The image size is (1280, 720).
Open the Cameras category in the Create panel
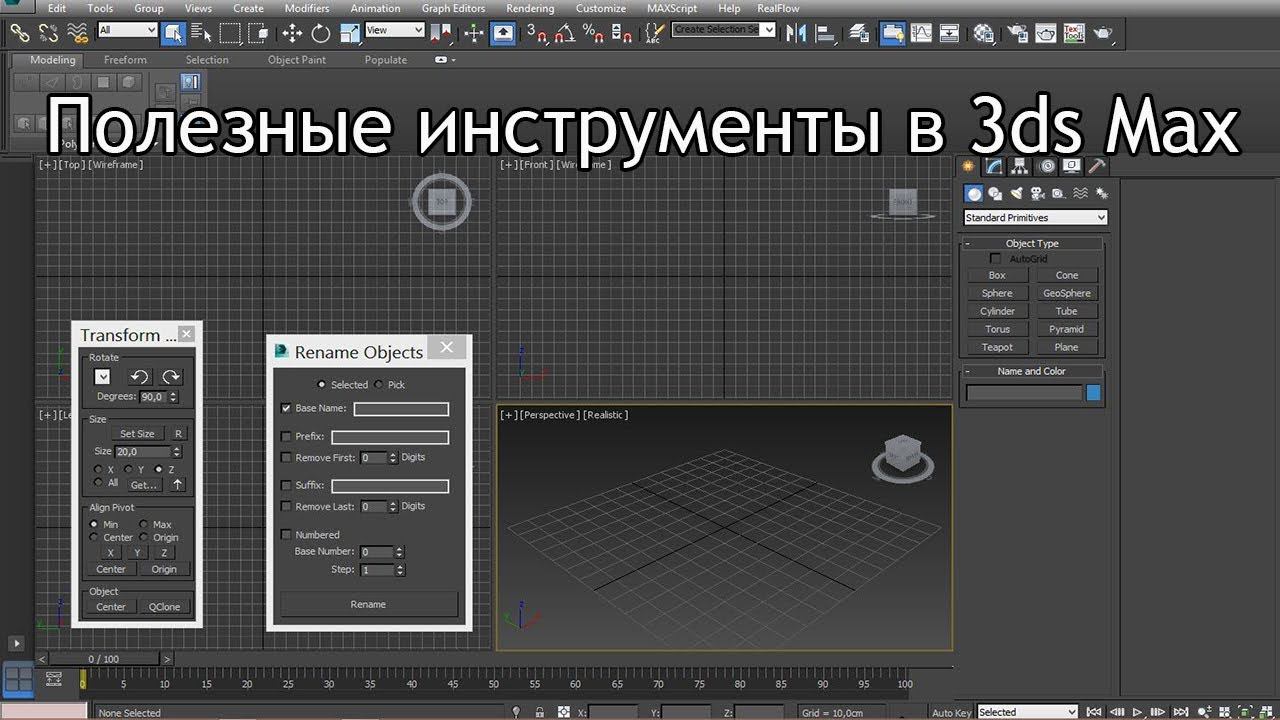[x=1037, y=193]
